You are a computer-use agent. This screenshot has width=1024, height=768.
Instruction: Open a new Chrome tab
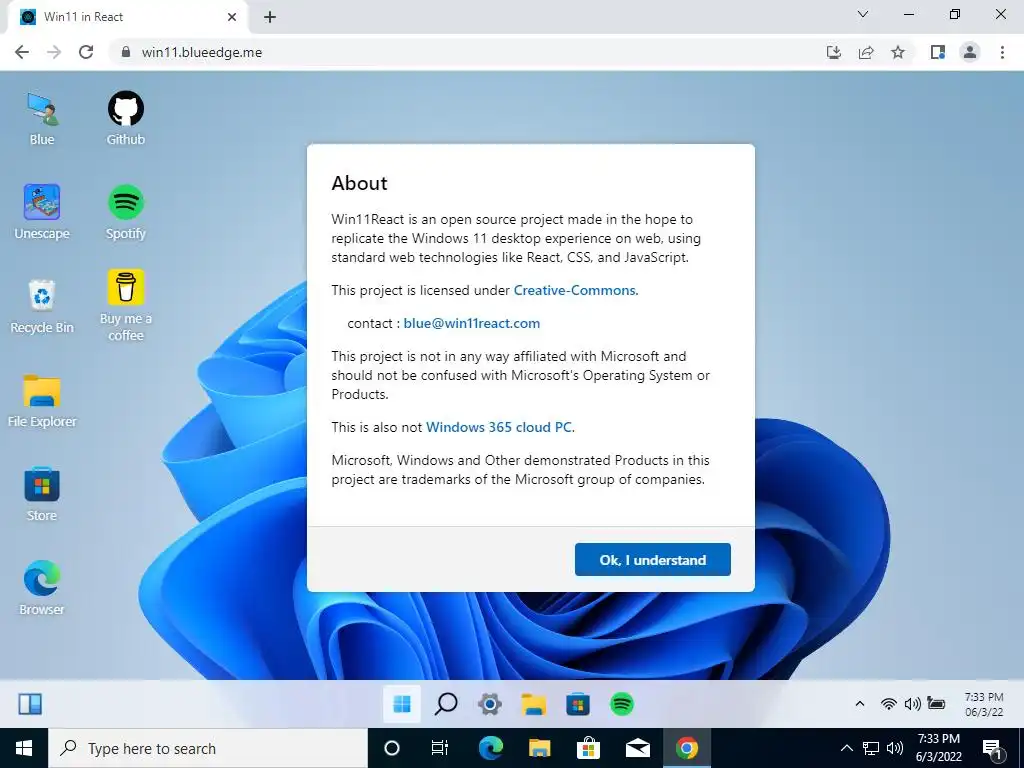point(270,17)
